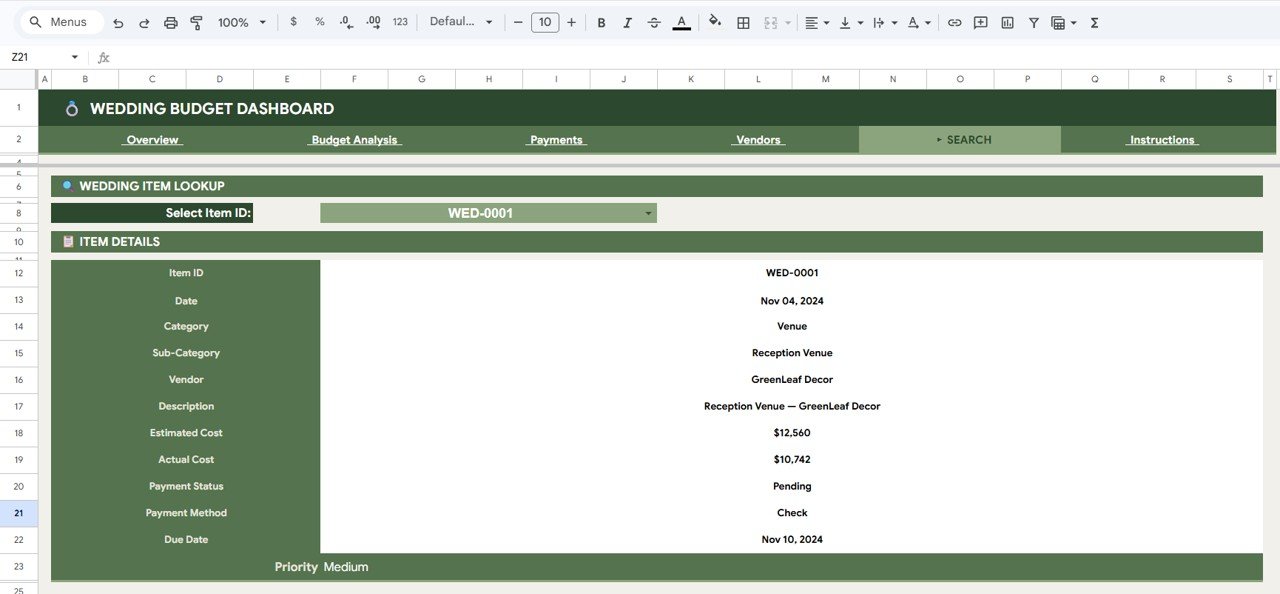Click the undo icon
Screen dimensions: 1280x594
118,22
